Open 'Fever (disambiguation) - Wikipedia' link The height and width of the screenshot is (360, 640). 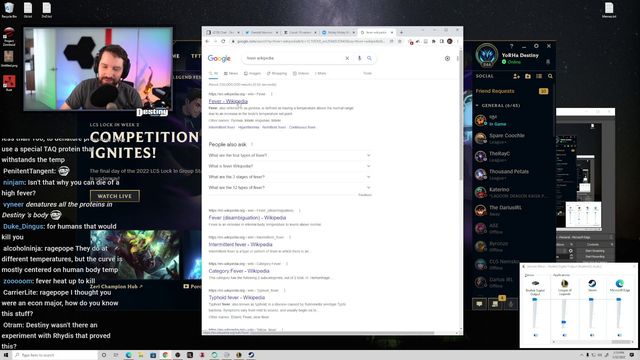click(247, 218)
